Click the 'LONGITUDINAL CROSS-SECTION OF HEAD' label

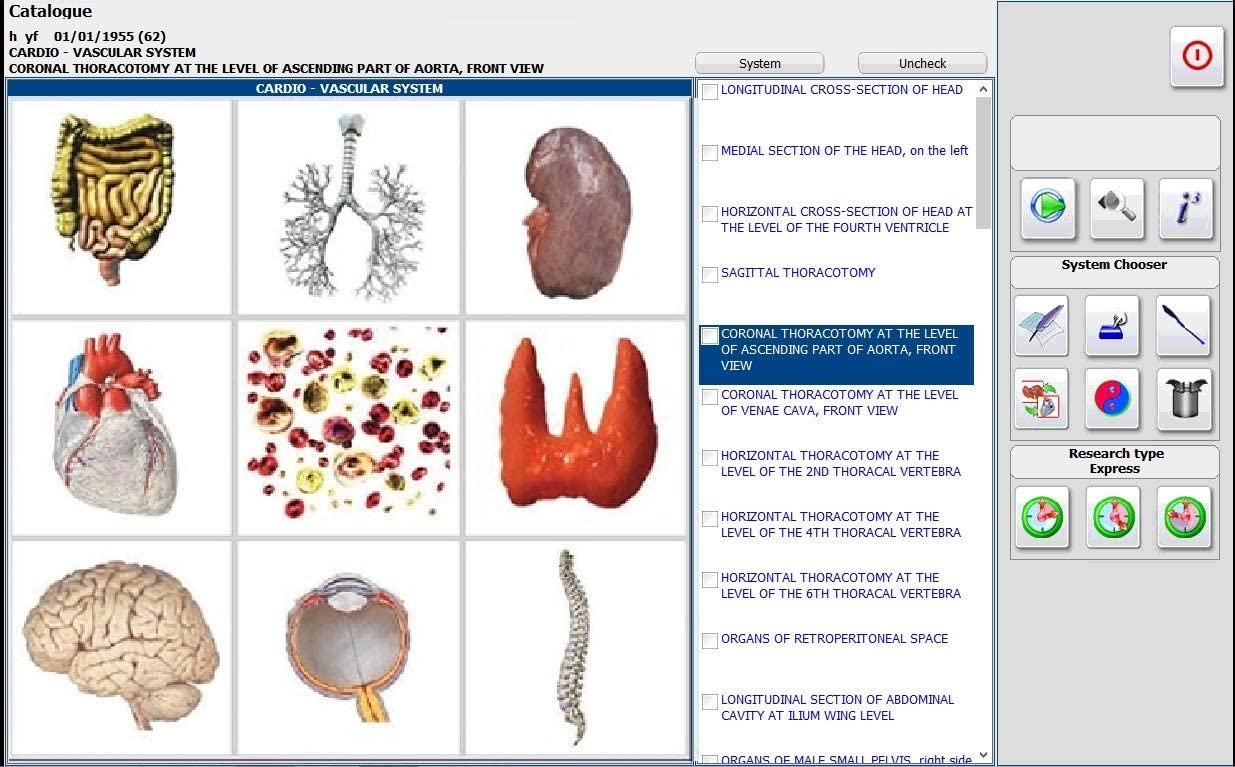click(x=842, y=89)
